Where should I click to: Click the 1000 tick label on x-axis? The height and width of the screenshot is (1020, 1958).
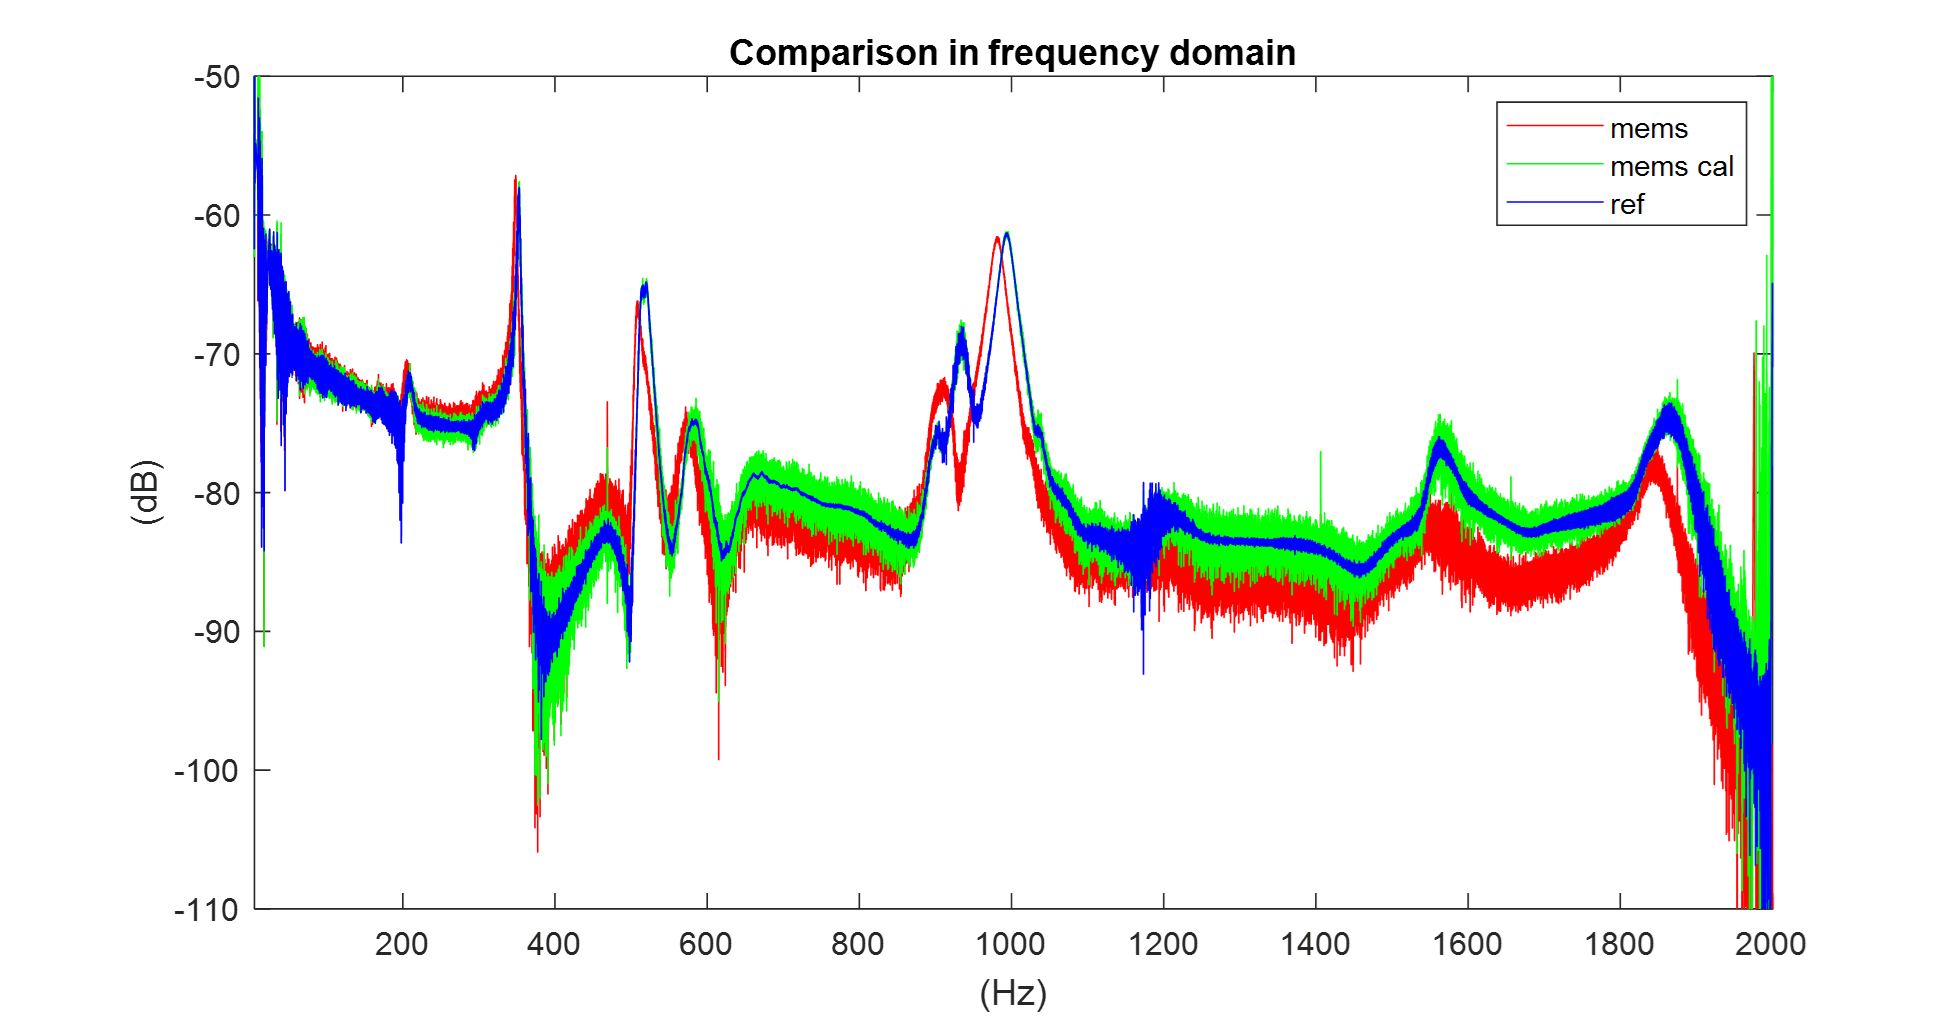click(1011, 944)
